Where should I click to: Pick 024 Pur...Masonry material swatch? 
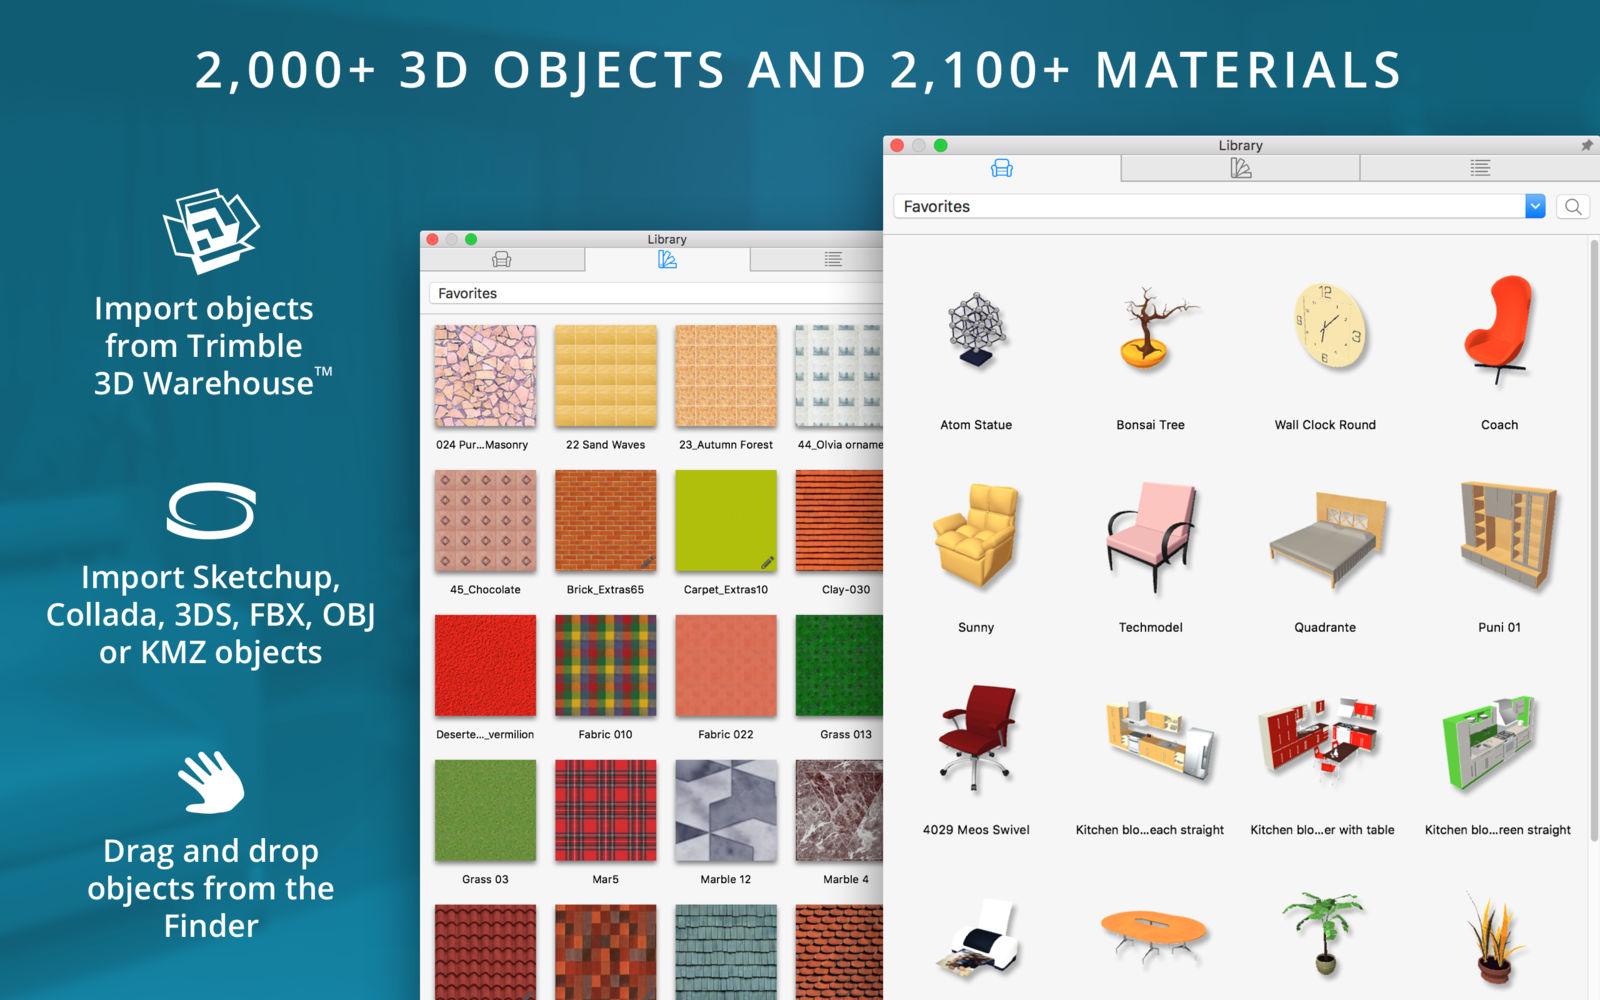(485, 376)
